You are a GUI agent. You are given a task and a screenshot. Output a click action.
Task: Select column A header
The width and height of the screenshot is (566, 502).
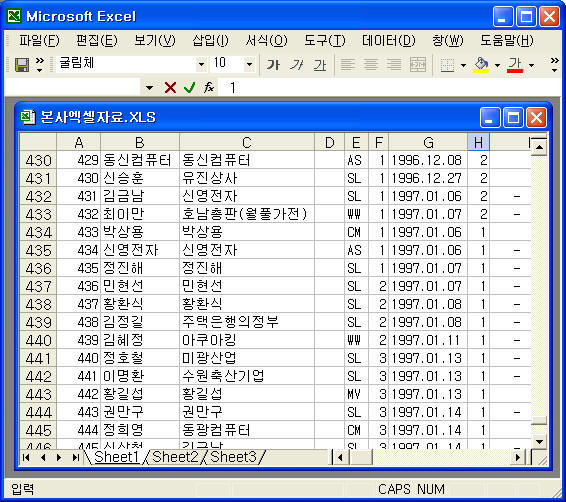pos(78,143)
